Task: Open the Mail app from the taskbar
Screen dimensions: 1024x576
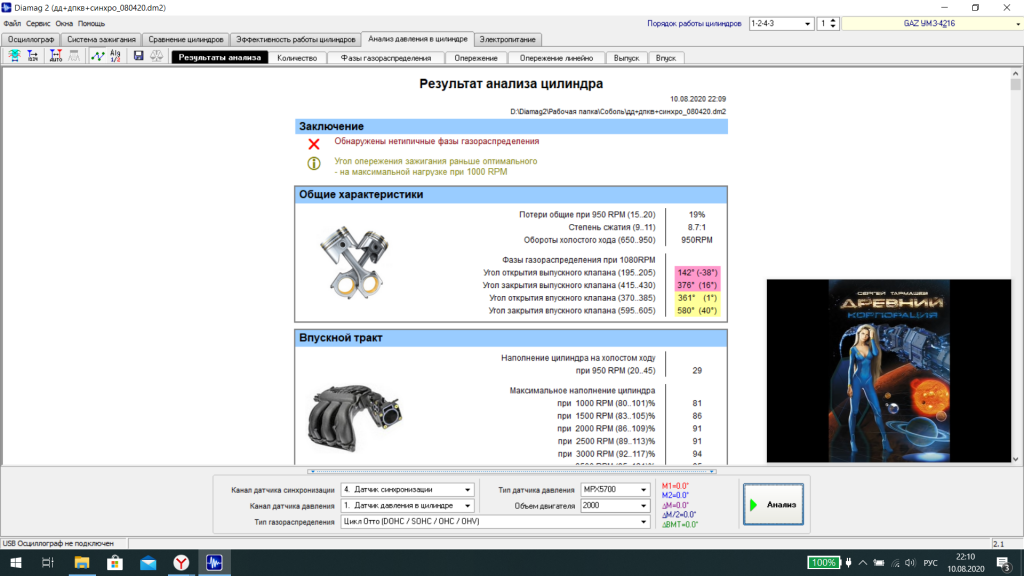Action: [x=148, y=562]
